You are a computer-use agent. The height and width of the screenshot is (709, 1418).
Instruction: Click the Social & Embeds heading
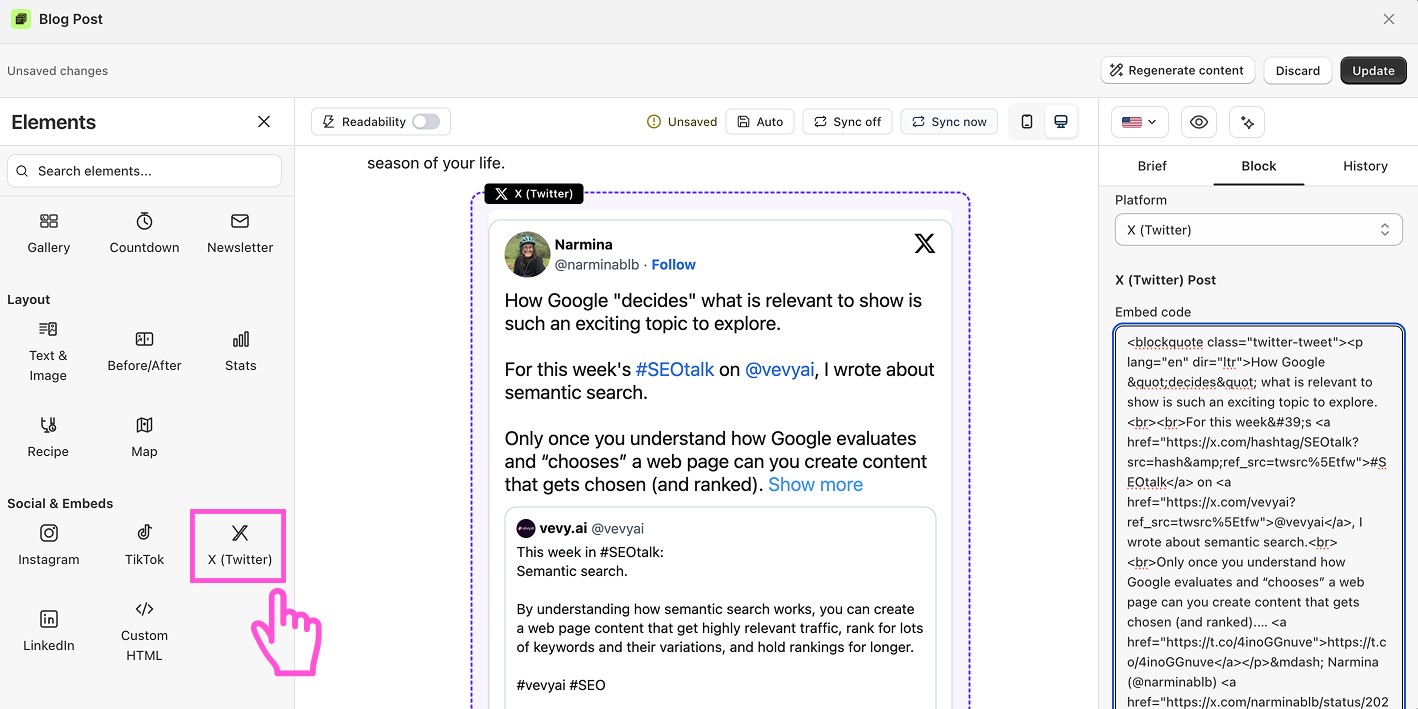pyautogui.click(x=60, y=503)
